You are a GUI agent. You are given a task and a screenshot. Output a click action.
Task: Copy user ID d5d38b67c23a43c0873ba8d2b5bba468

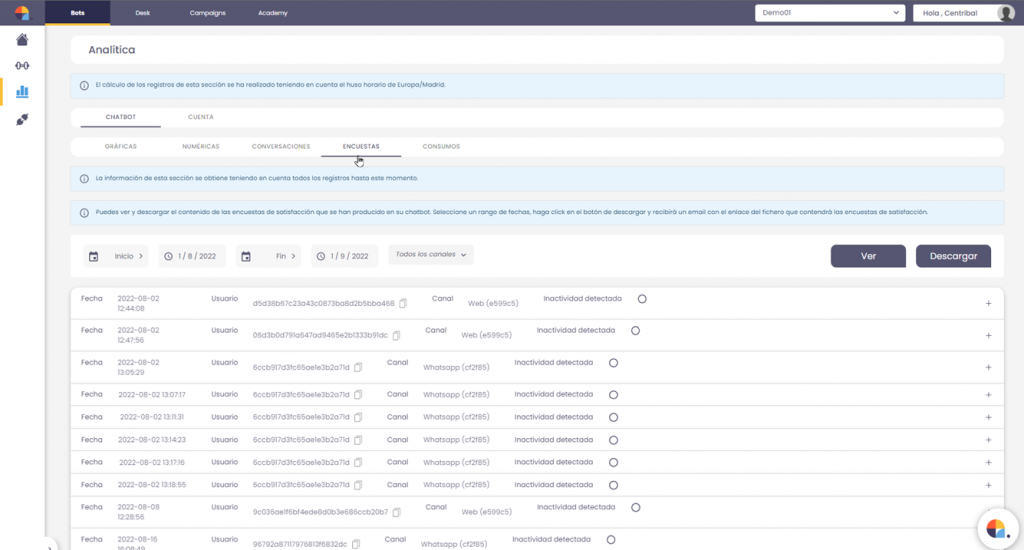(x=403, y=303)
